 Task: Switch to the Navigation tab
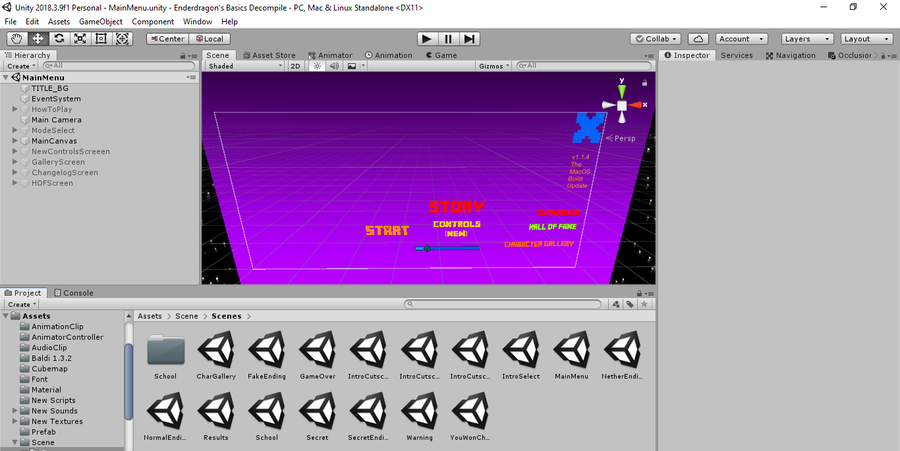click(x=790, y=55)
